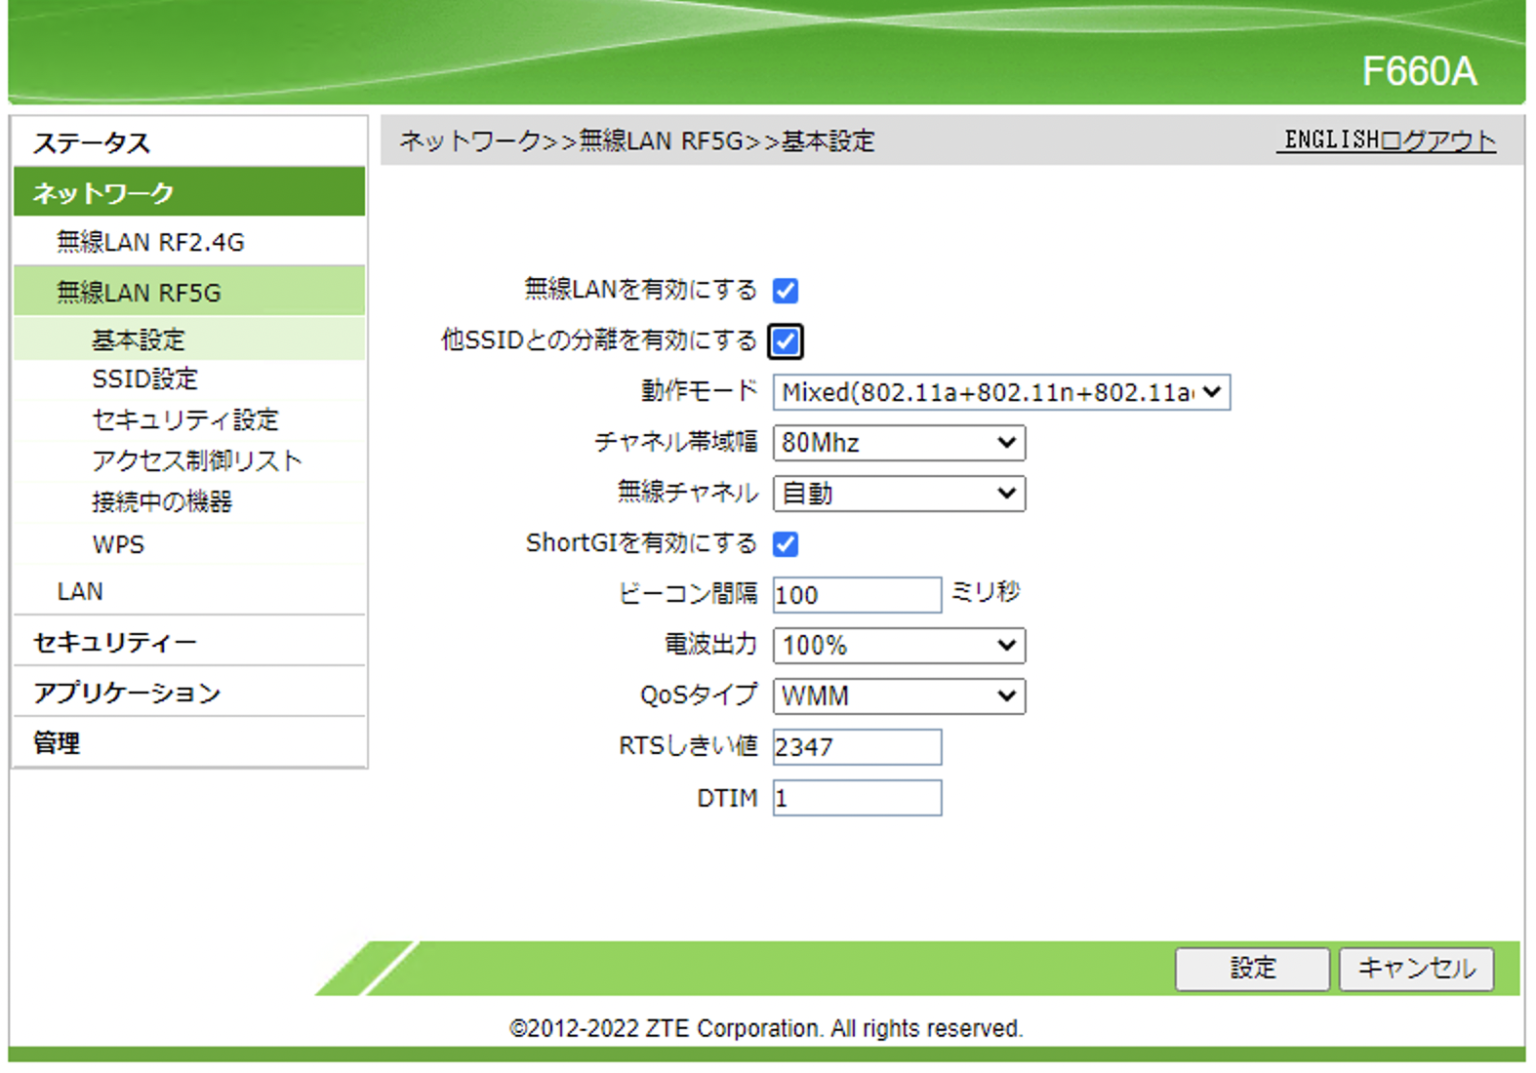Screen dimensions: 1536x1073
Task: Click the 設定 button
Action: point(1252,968)
